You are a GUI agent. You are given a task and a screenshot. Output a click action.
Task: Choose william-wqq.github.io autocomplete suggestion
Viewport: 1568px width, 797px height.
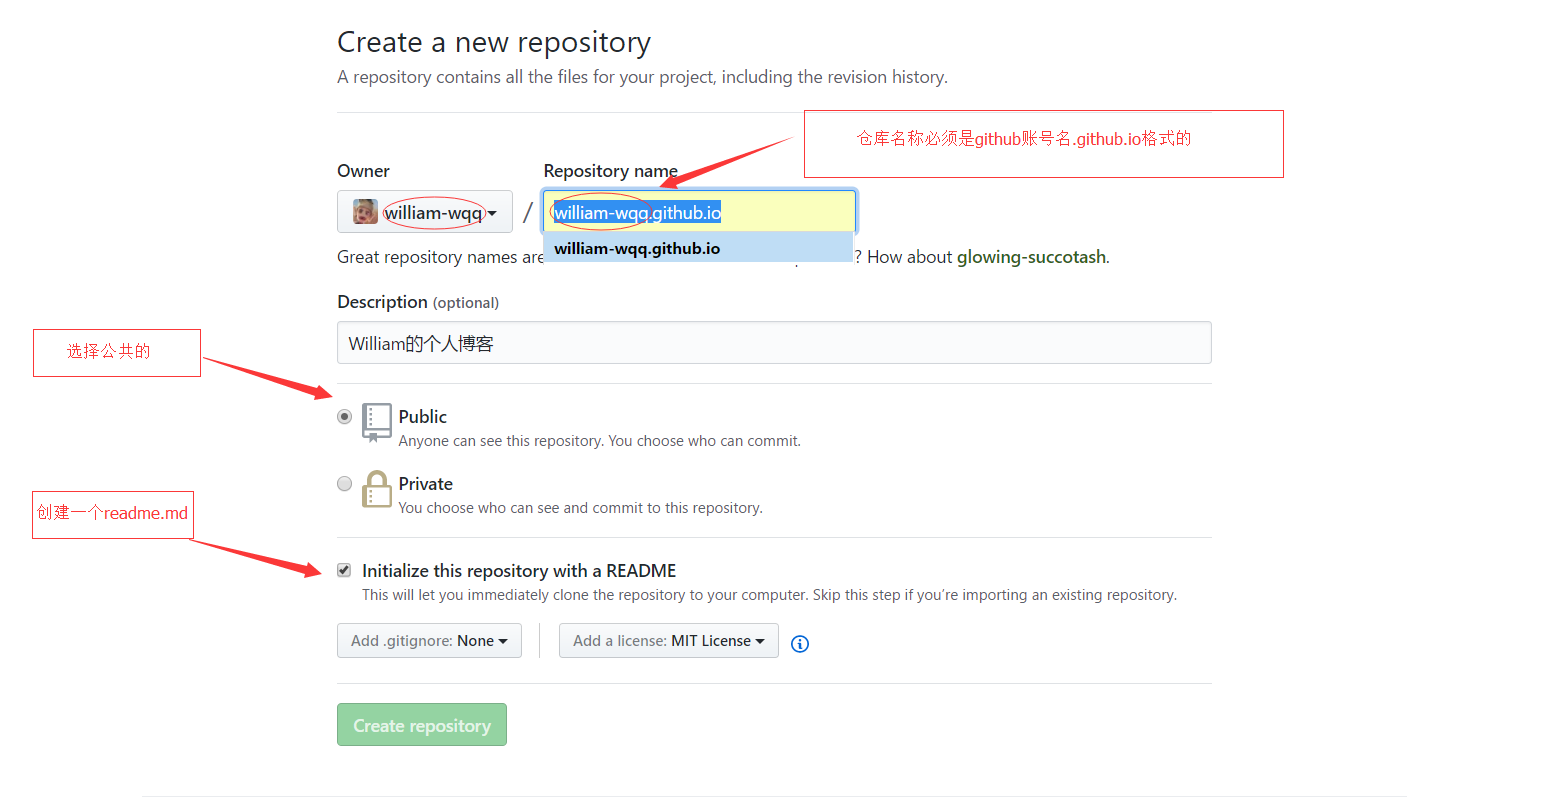point(698,248)
